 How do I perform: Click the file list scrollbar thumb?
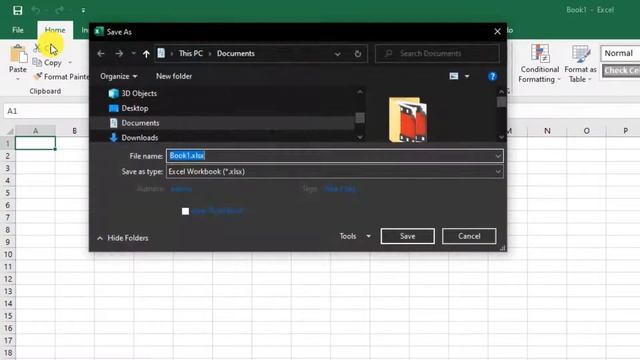tap(501, 102)
